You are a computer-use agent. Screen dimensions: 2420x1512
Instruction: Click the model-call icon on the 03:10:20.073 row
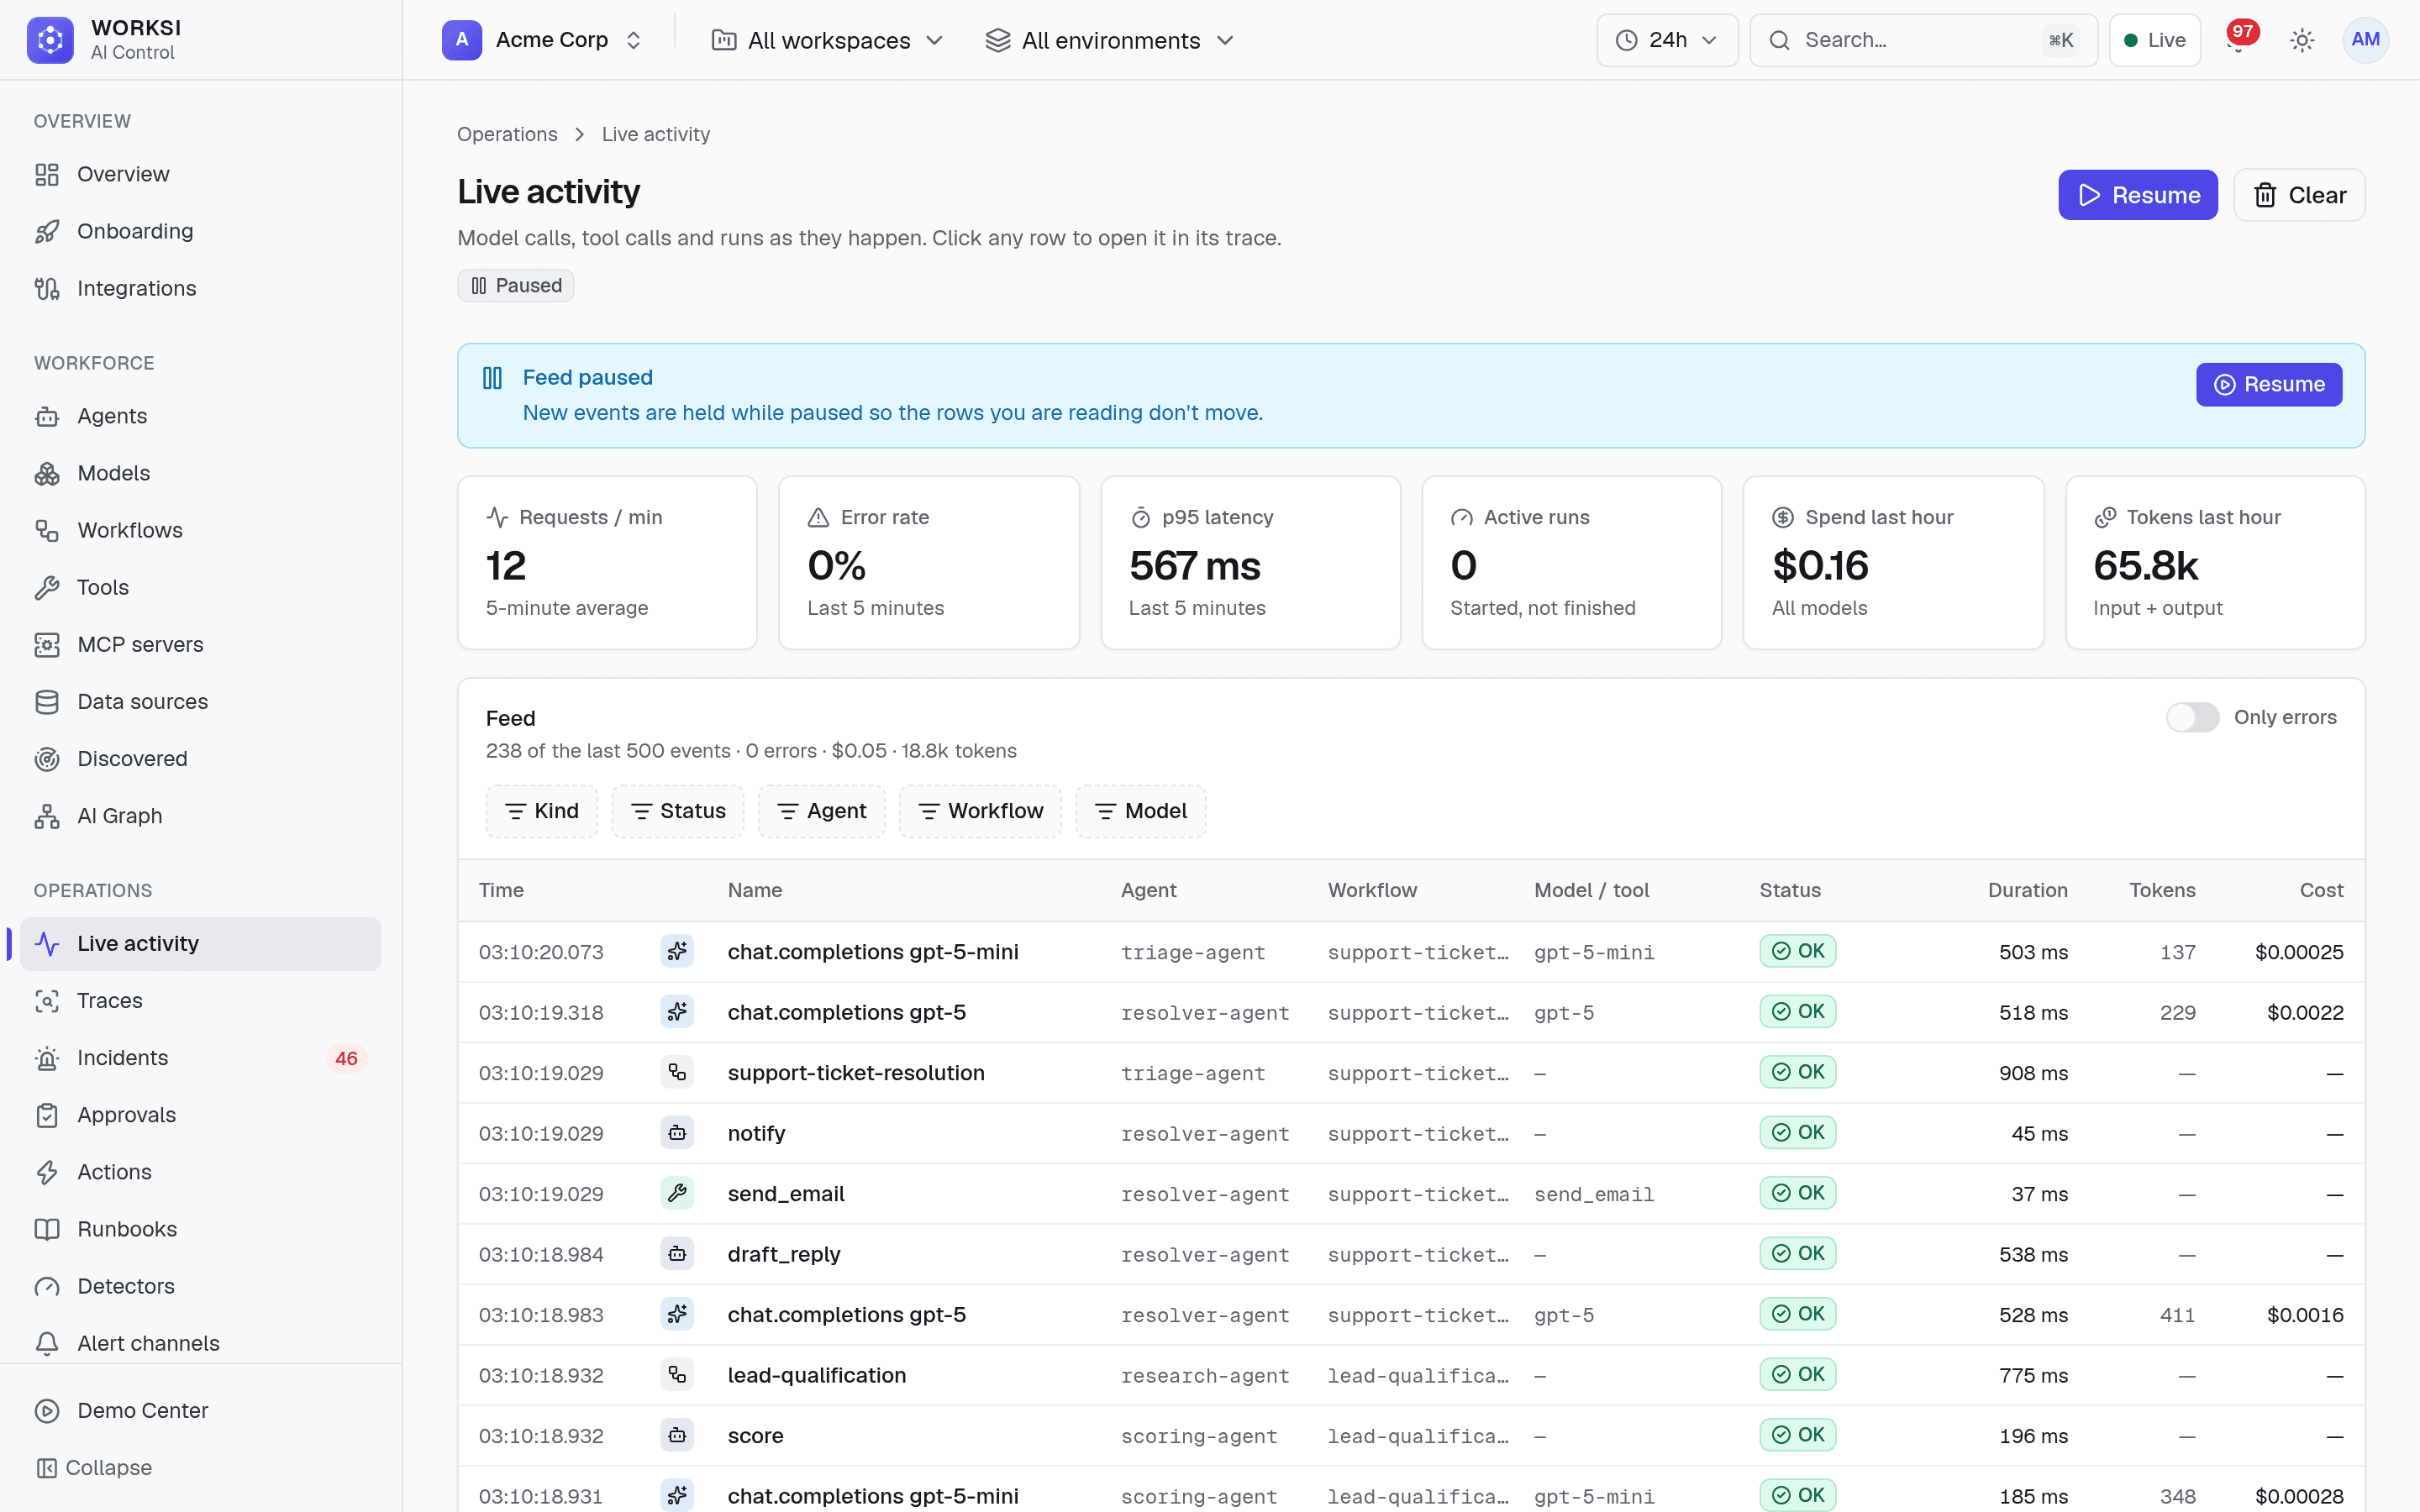tap(677, 951)
